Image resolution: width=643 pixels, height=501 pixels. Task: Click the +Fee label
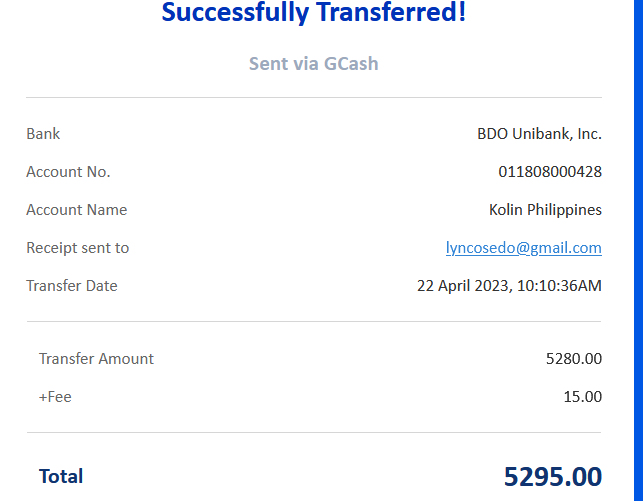(55, 397)
